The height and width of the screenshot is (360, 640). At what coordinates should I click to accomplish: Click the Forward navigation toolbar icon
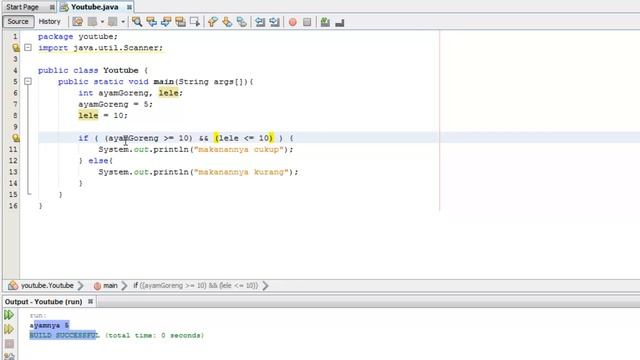[113, 22]
